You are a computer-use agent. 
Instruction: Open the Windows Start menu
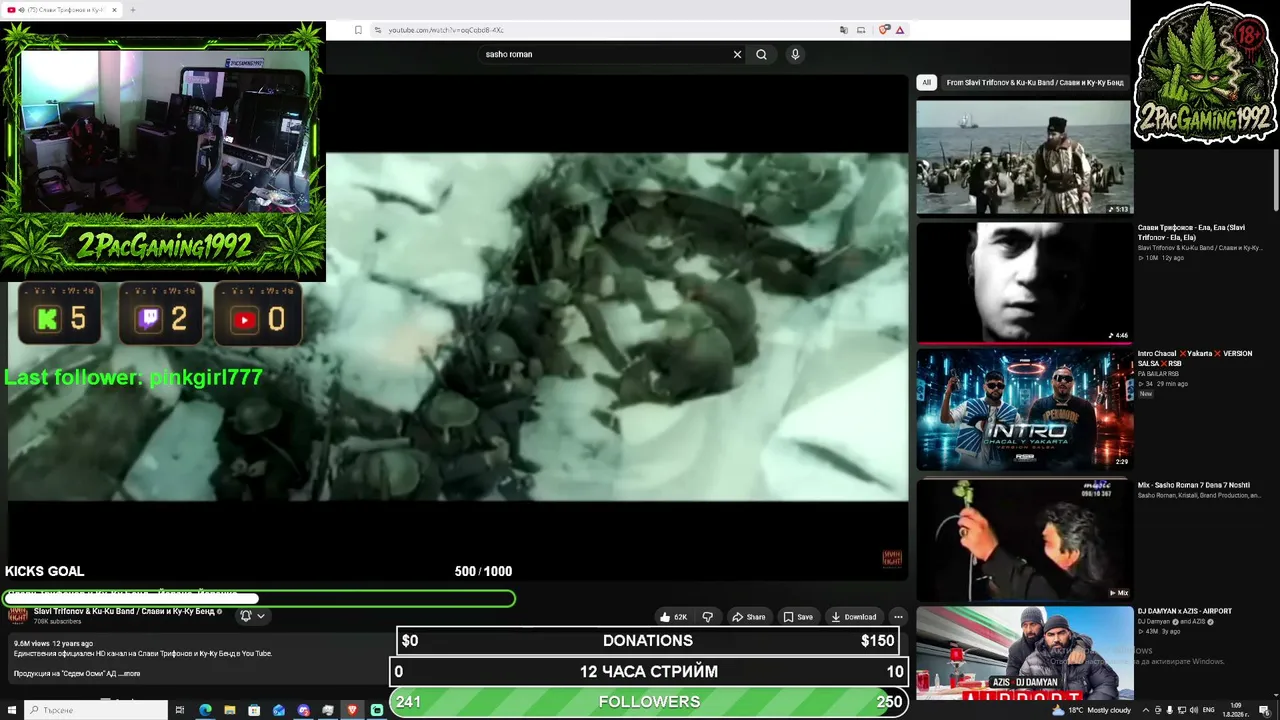(x=12, y=710)
